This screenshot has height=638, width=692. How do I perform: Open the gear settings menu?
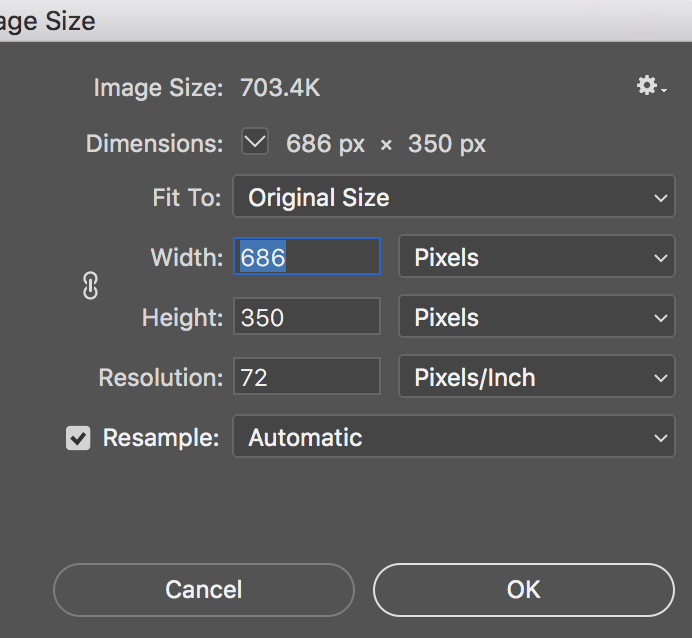[x=650, y=87]
